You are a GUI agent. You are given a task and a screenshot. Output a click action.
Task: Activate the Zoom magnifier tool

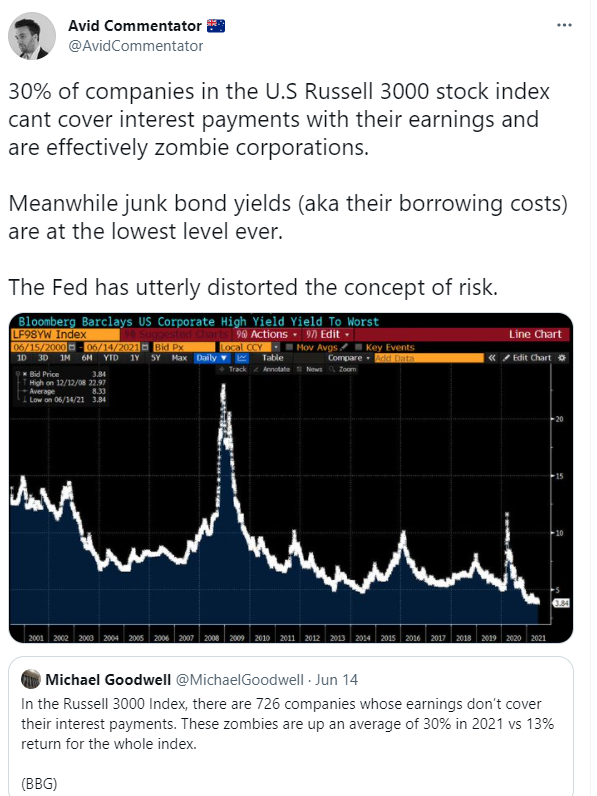point(343,369)
